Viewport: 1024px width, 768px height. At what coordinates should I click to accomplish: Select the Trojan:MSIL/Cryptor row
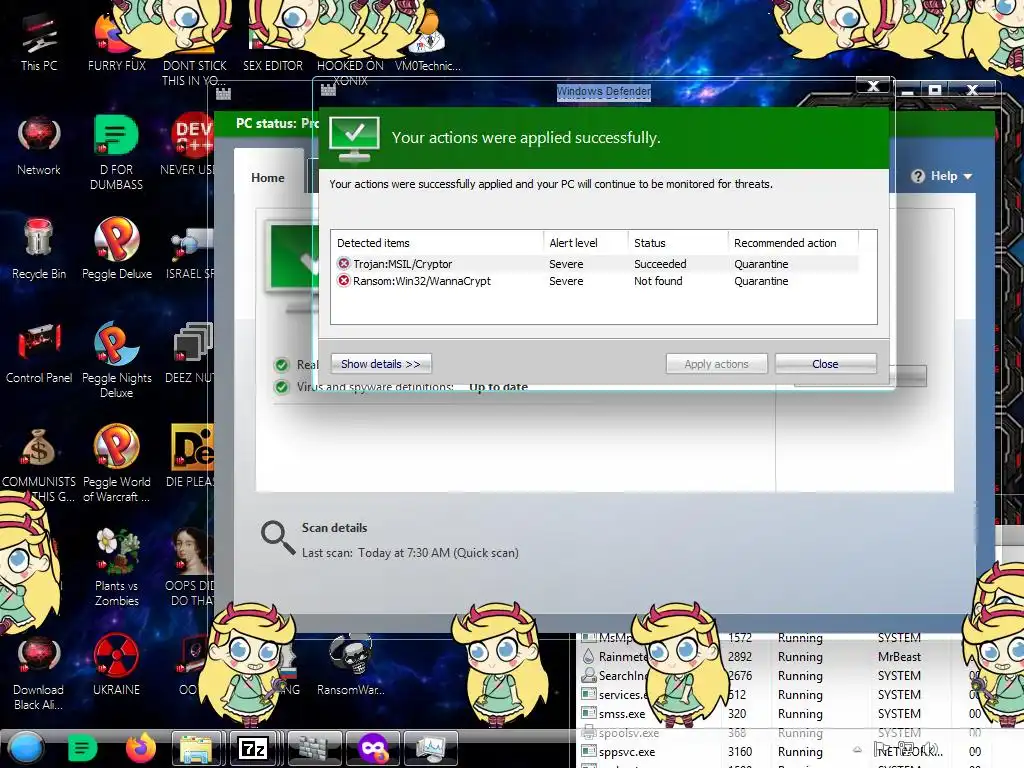click(x=596, y=264)
